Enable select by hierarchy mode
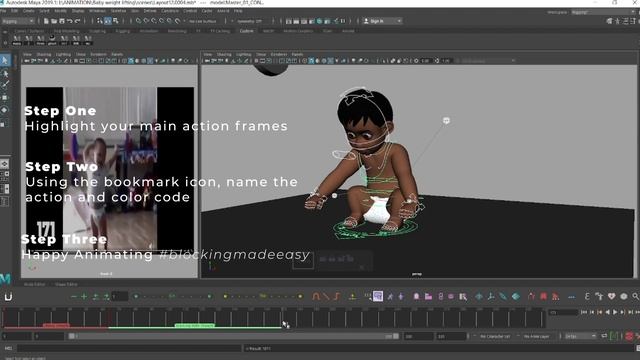The width and height of the screenshot is (640, 360). 100,21
